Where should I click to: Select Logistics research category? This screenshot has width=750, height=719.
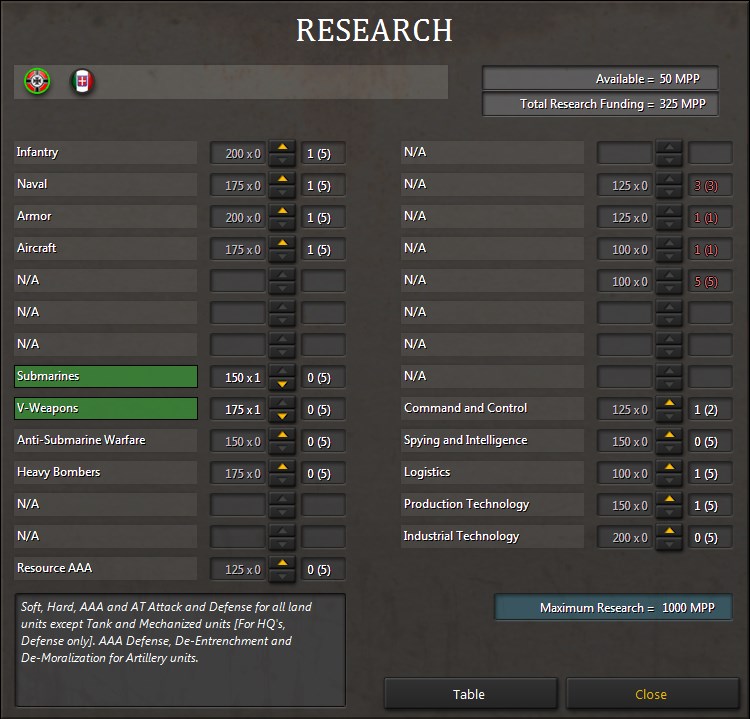pyautogui.click(x=492, y=473)
